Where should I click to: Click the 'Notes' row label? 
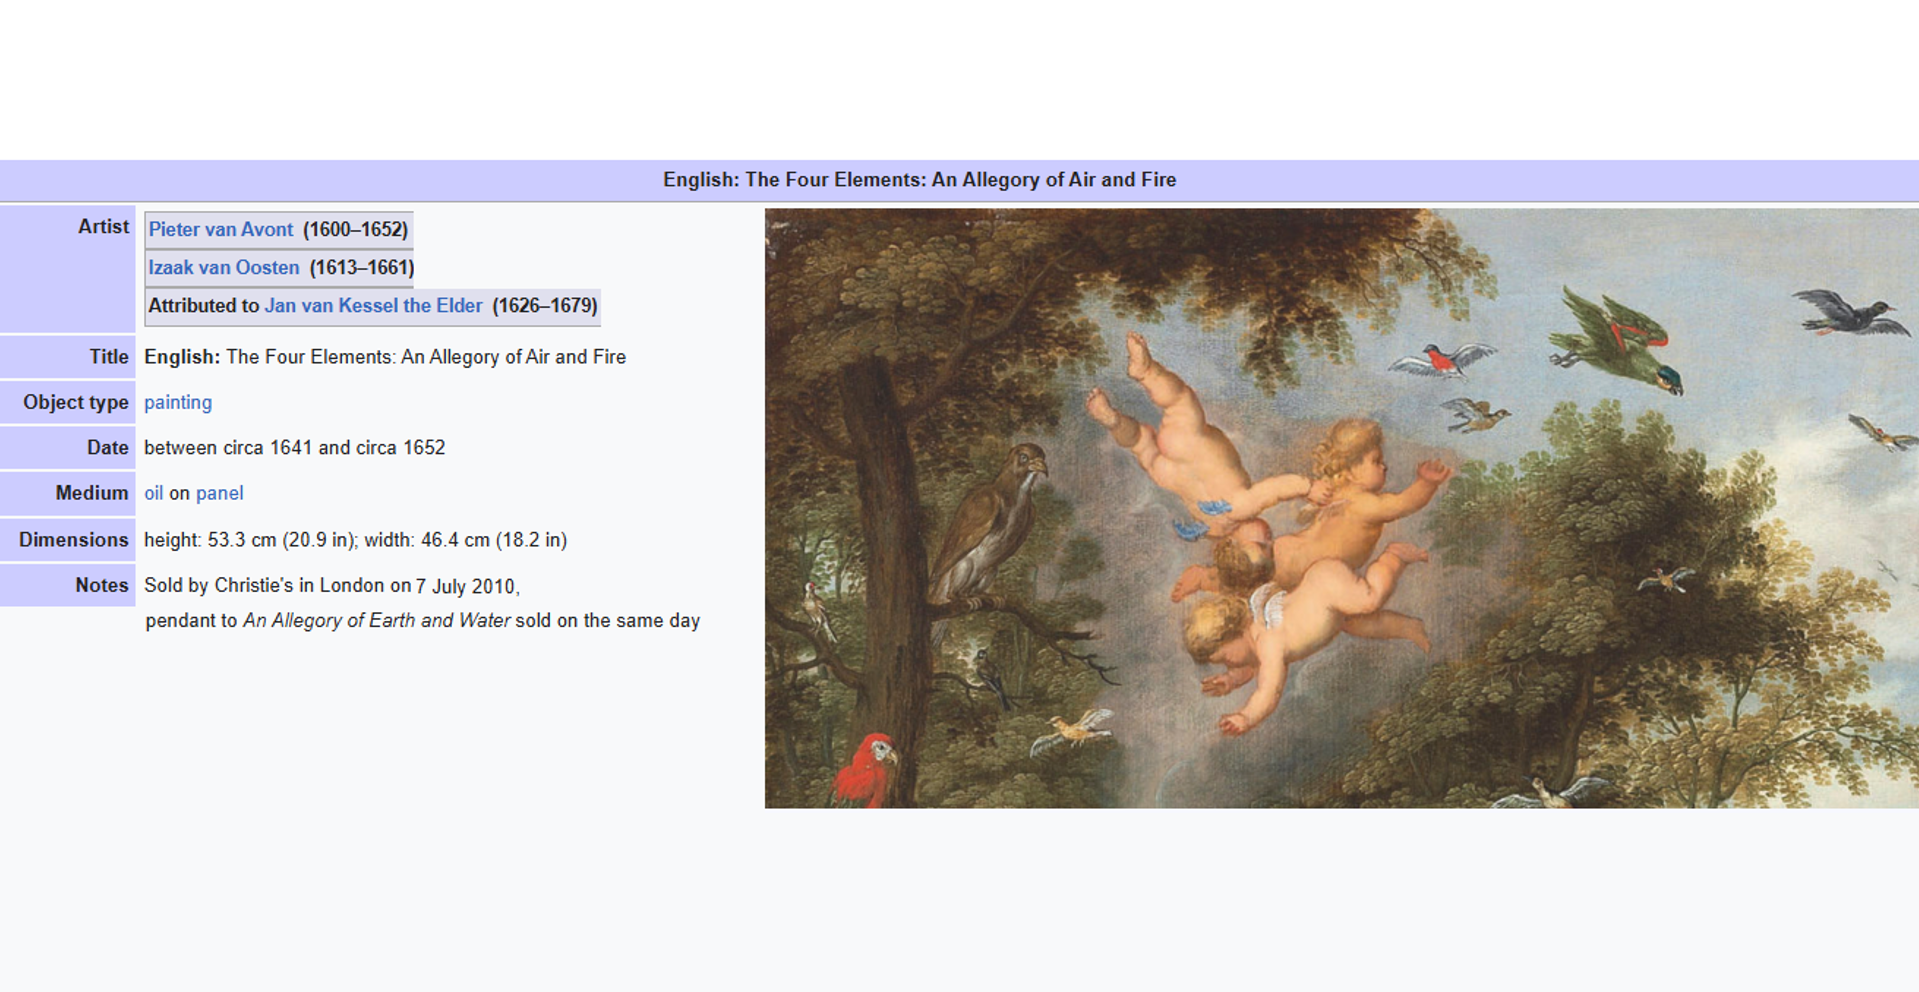coord(102,585)
